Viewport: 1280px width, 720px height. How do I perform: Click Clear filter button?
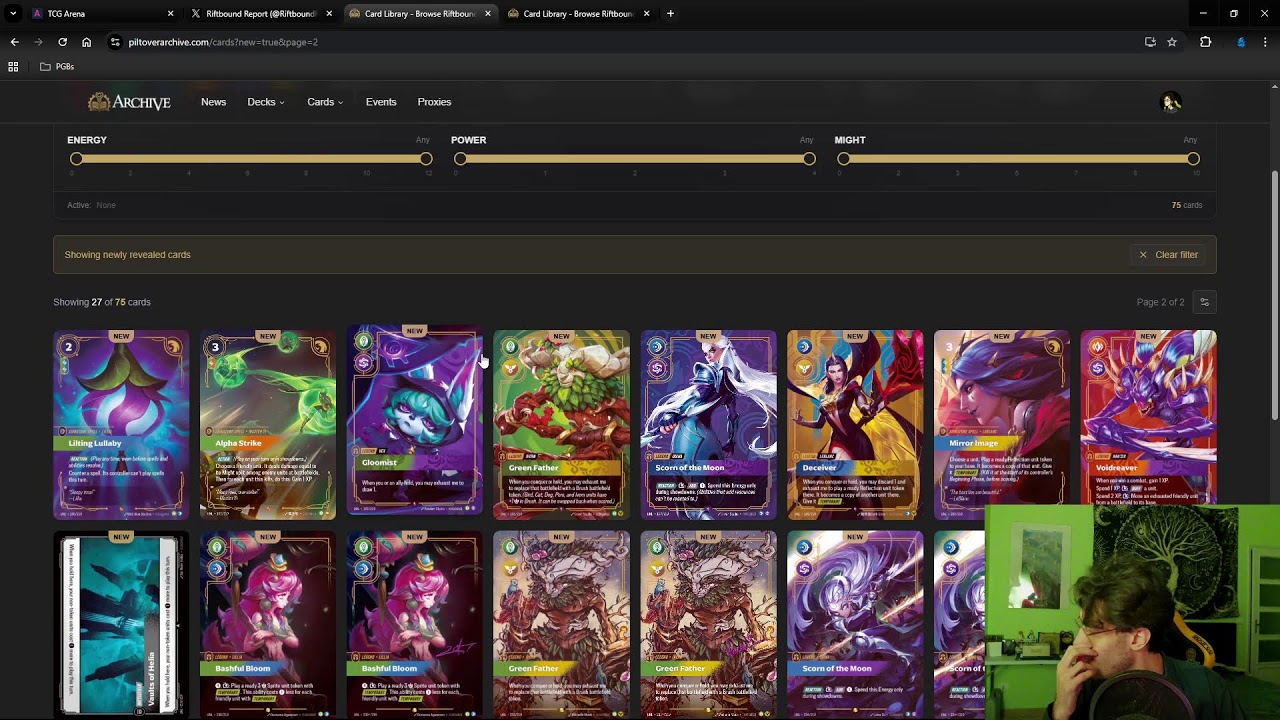(1168, 255)
